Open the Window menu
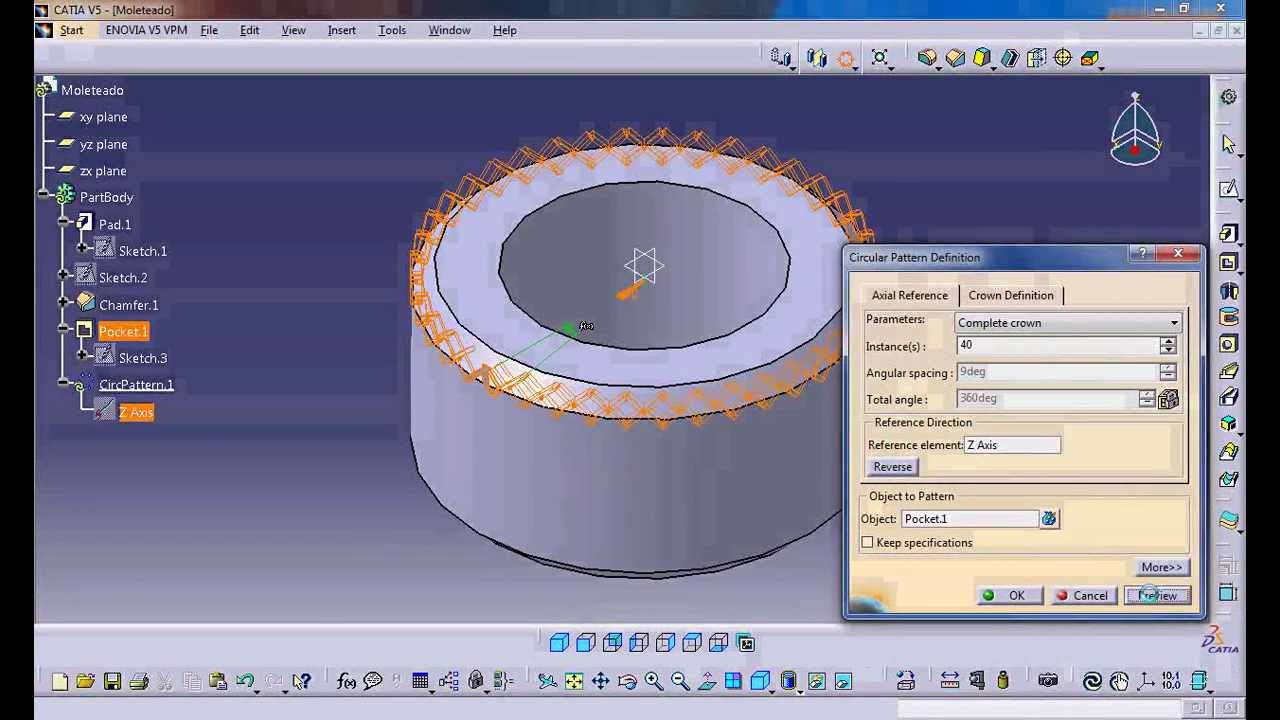This screenshot has width=1280, height=720. [x=449, y=30]
